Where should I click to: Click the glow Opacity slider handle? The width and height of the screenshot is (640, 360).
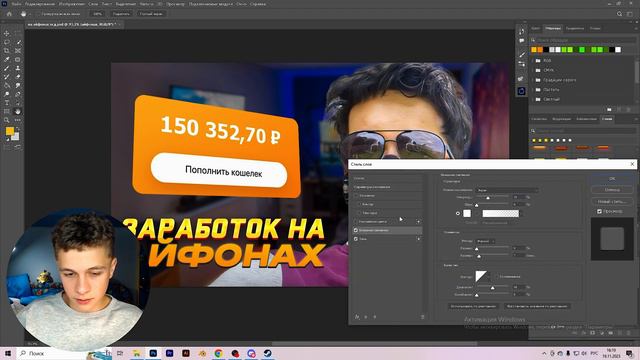[488, 198]
